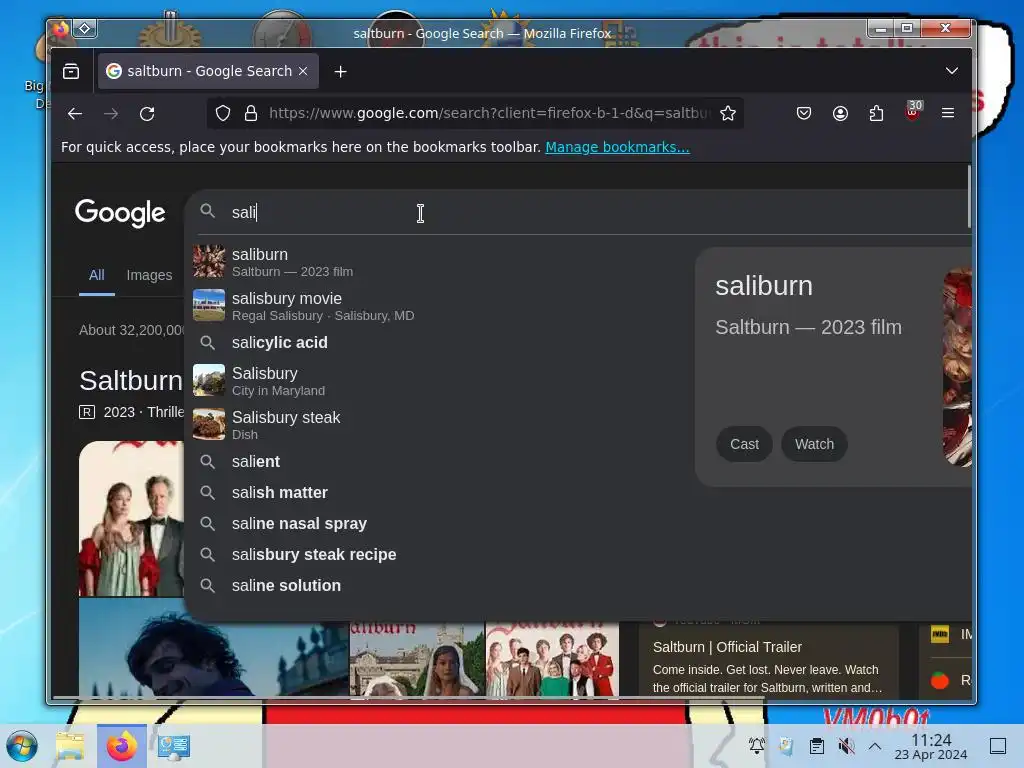
Task: Click the uBlock extension icon with badge 30
Action: tap(913, 111)
